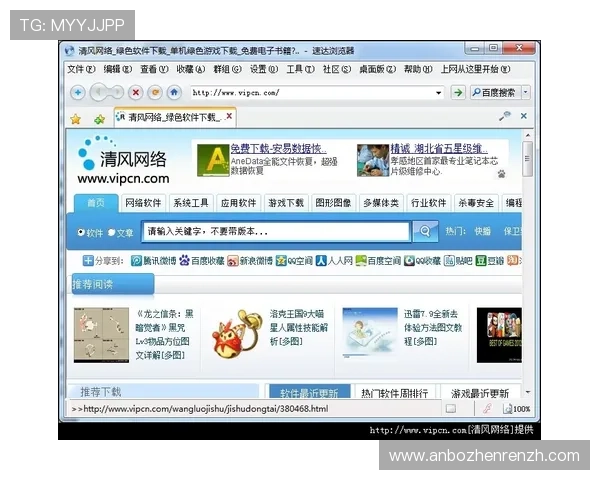Screen dimensions: 600x480
Task: Click the 清风网络 site logo
Action: tap(122, 161)
